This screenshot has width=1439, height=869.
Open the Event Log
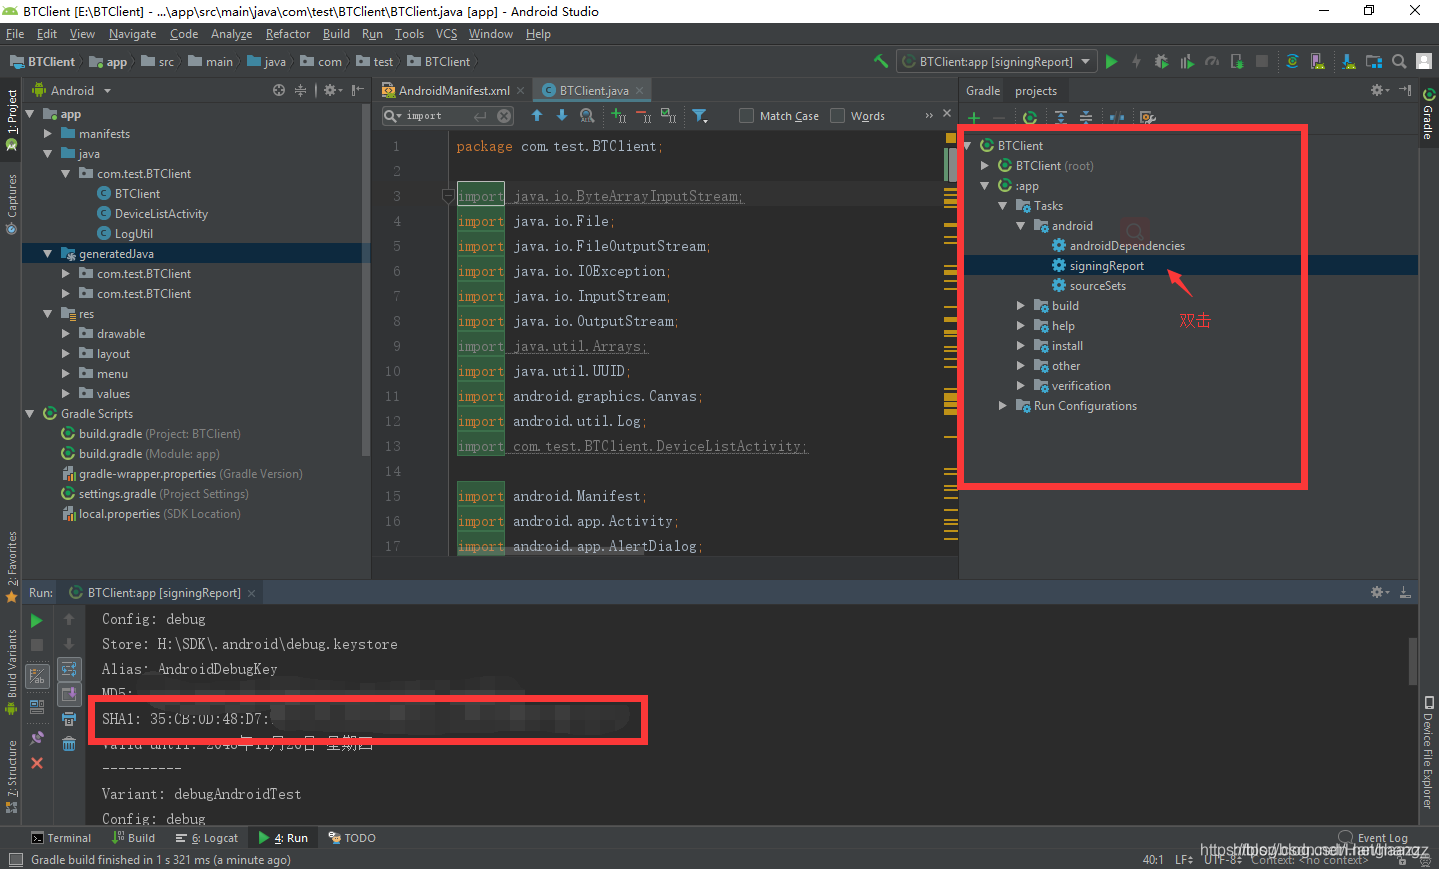1373,838
